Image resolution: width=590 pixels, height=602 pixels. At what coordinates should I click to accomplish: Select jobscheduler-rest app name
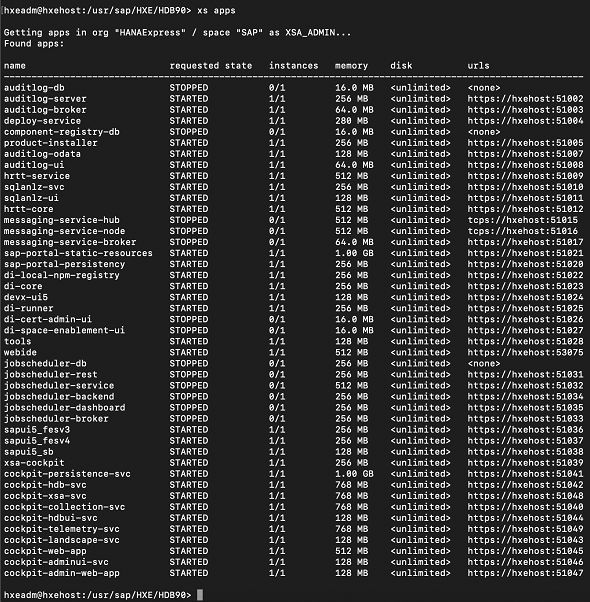(x=51, y=375)
